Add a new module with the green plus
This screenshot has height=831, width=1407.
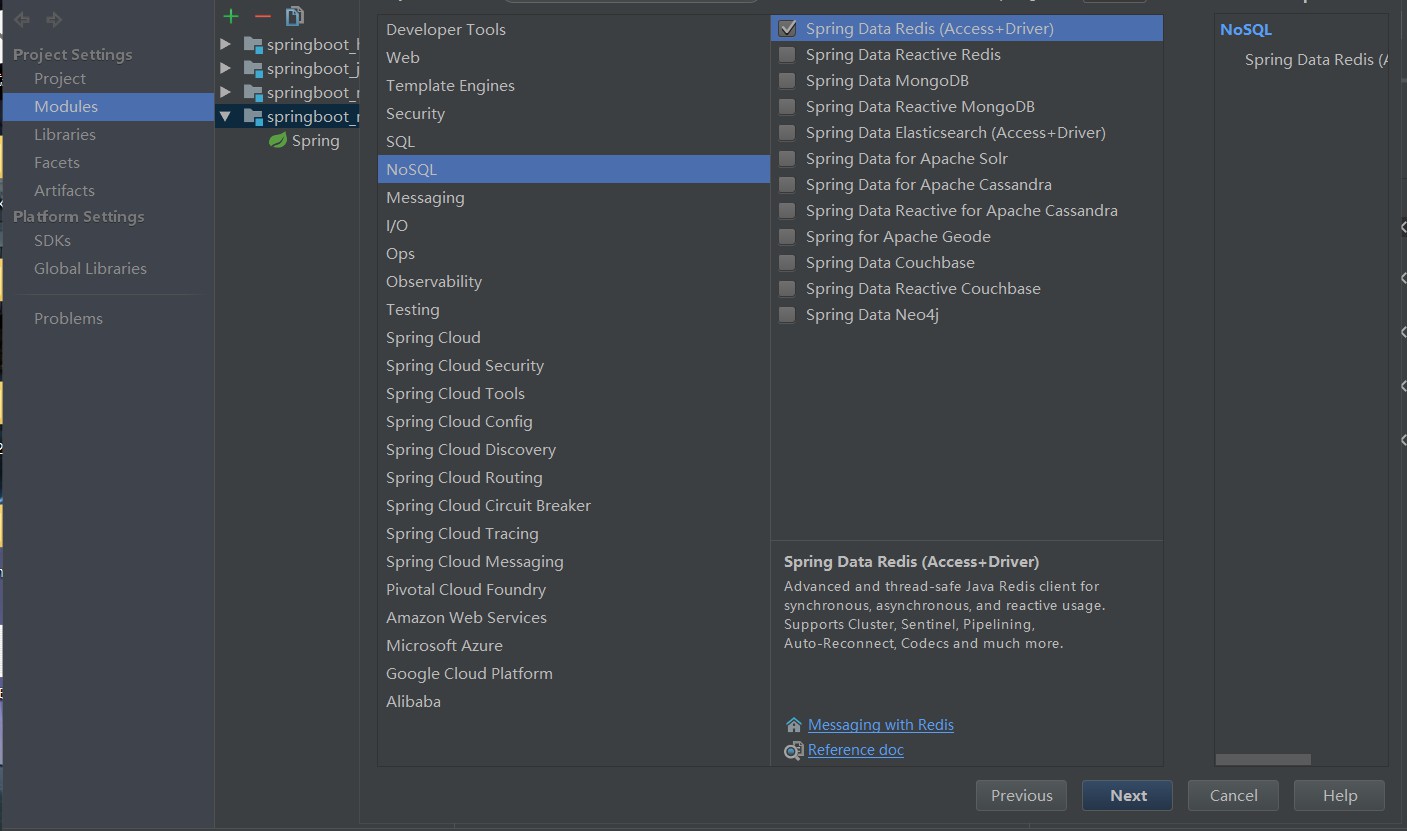(231, 16)
